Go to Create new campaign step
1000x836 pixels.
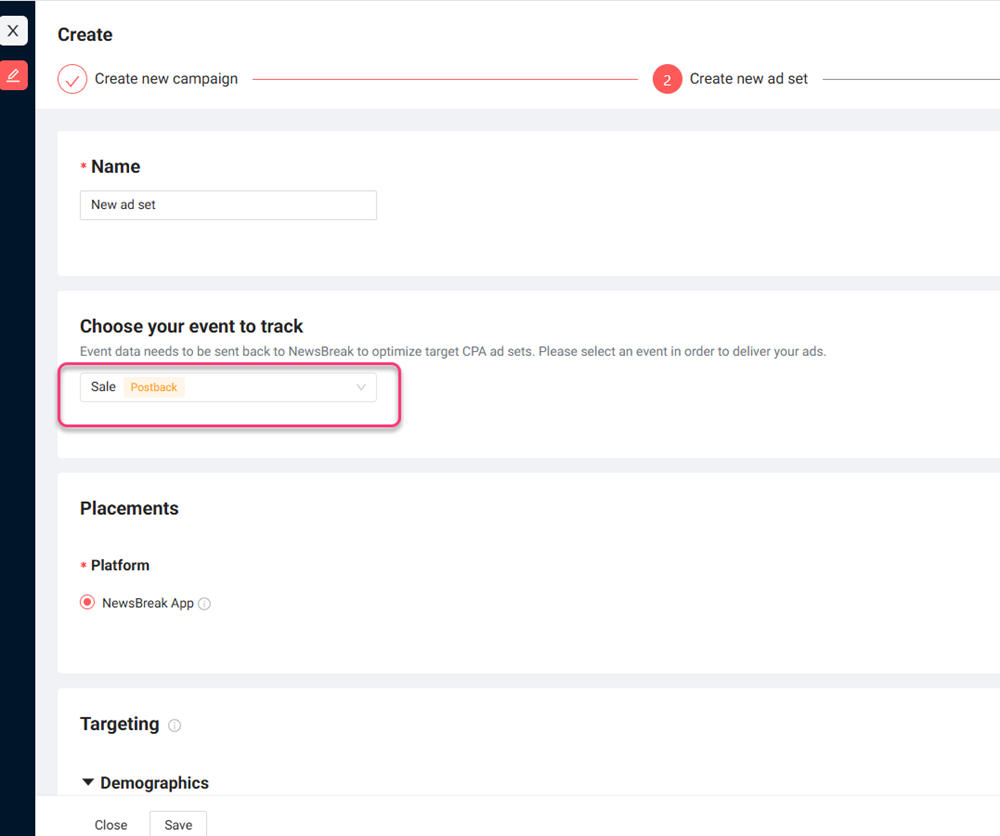(x=166, y=79)
